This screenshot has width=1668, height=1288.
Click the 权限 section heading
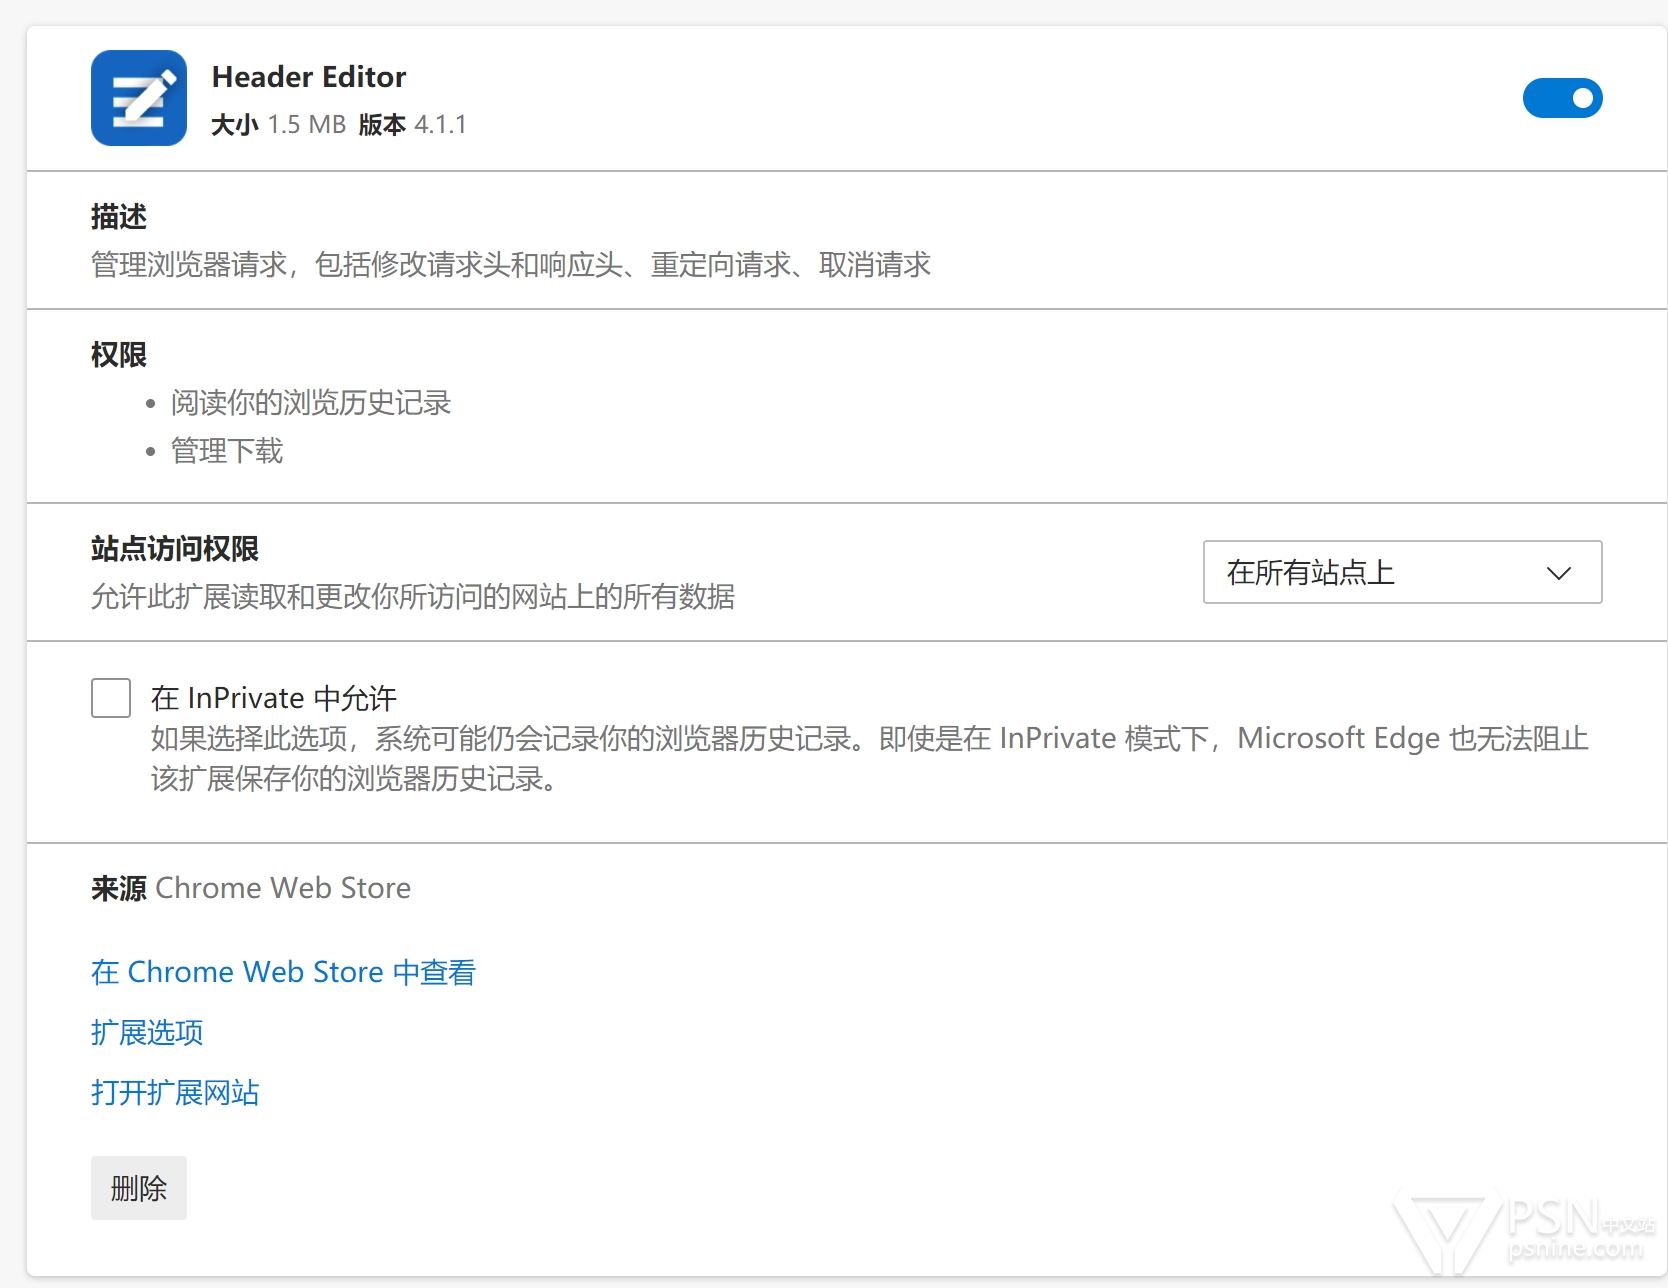(x=119, y=355)
